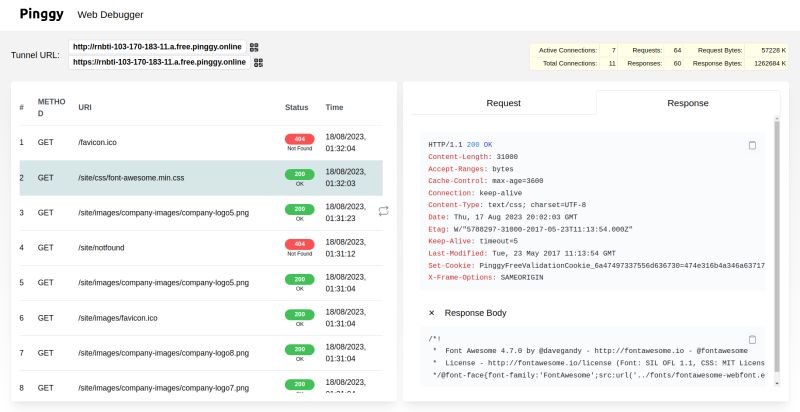Show QR code for the https tunnel URL
Image resolution: width=800 pixels, height=412 pixels.
(x=258, y=62)
